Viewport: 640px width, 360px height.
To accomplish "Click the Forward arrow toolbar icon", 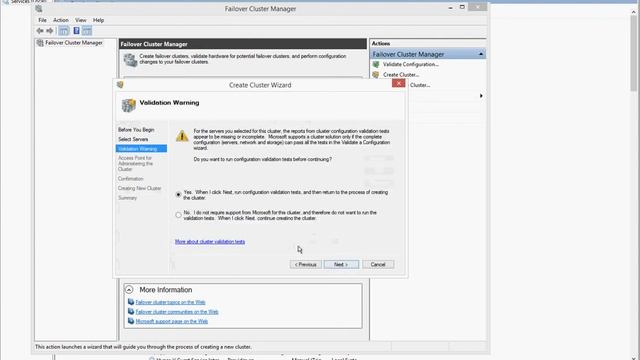I will pyautogui.click(x=50, y=31).
